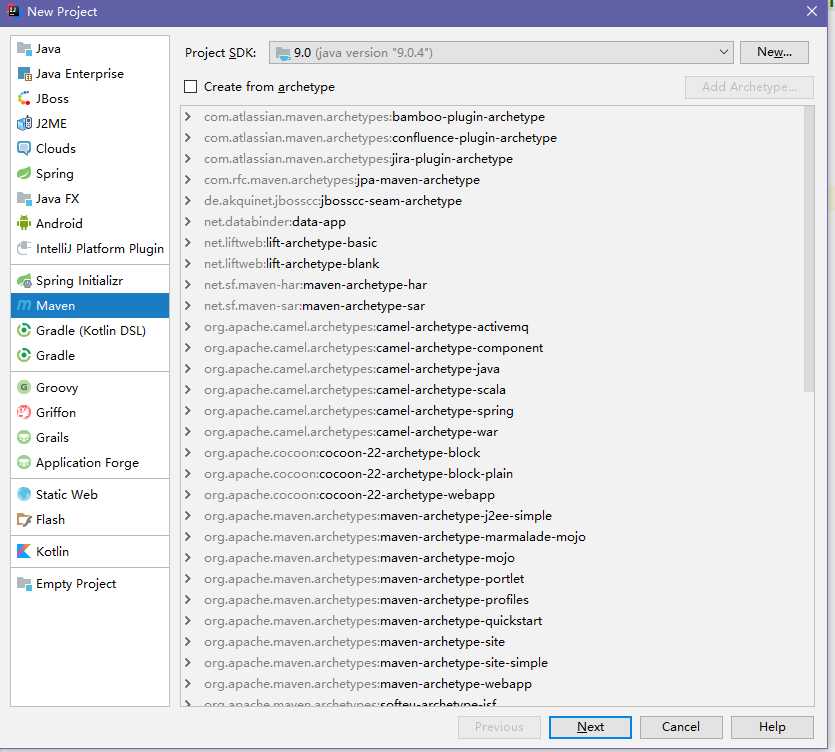
Task: Select cocoon-22-archetype-block-plain row
Action: pyautogui.click(x=493, y=473)
